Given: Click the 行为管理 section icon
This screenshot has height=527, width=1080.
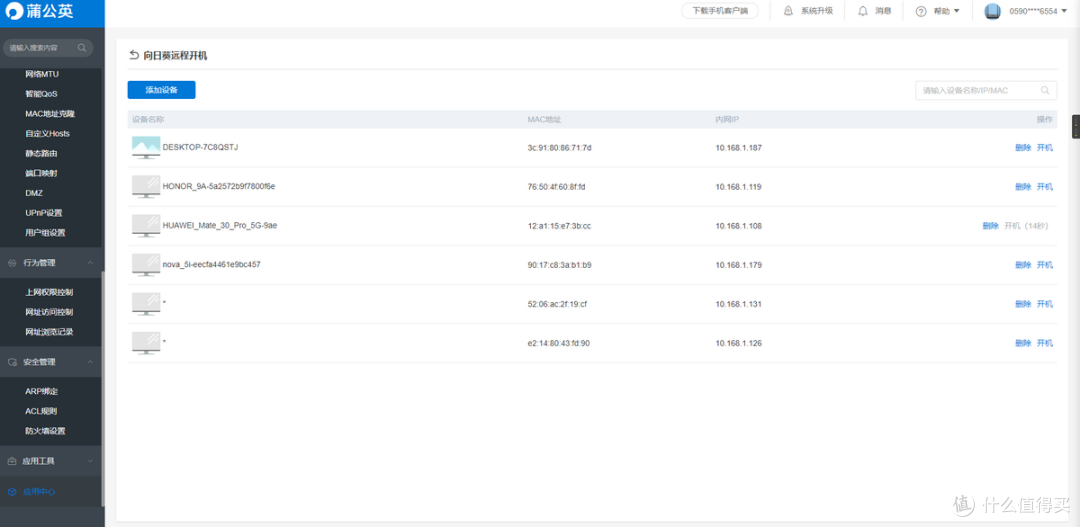Looking at the screenshot, I should [12, 262].
